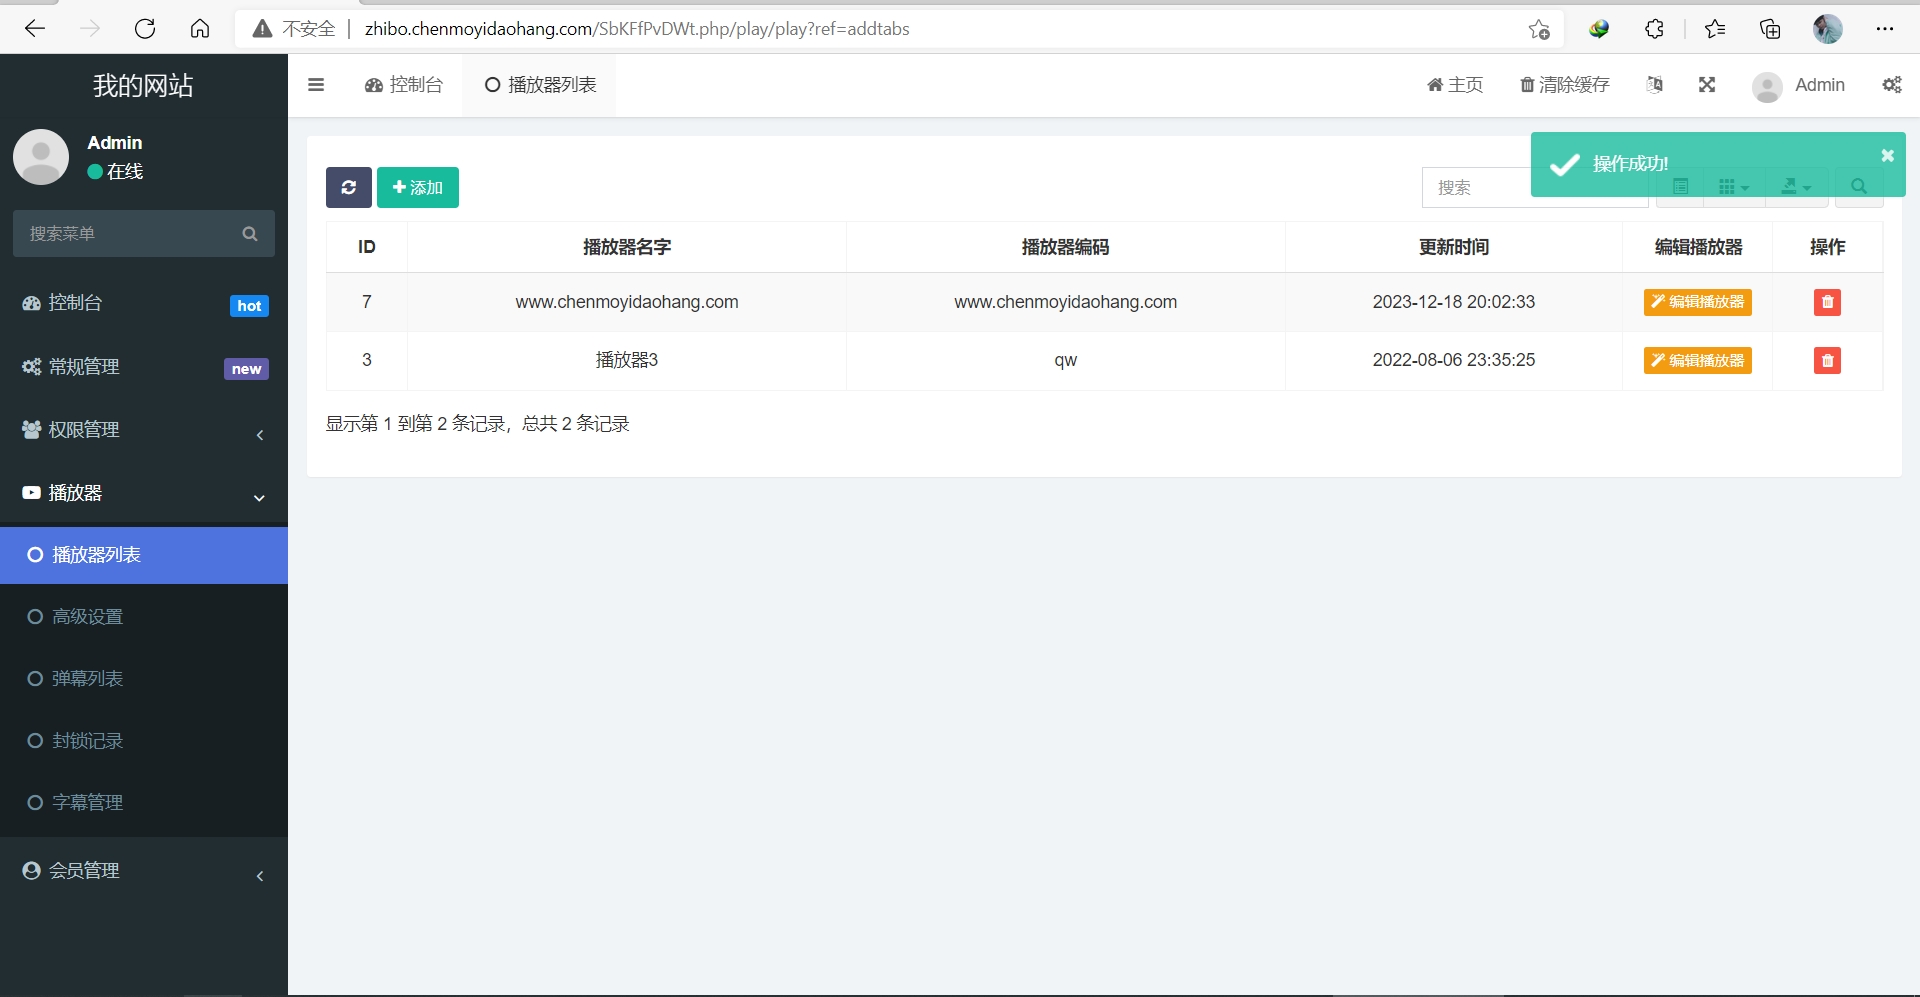Enter fullscreen mode with the expand icon
The width and height of the screenshot is (1920, 997).
point(1707,85)
